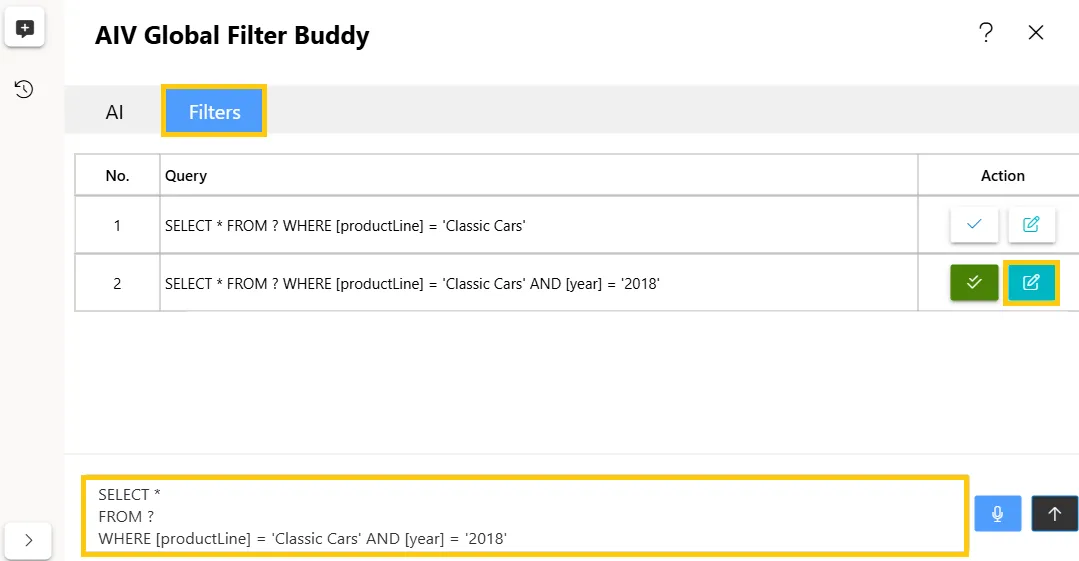
Task: Expand the left sidebar with chevron arrow
Action: tap(28, 541)
